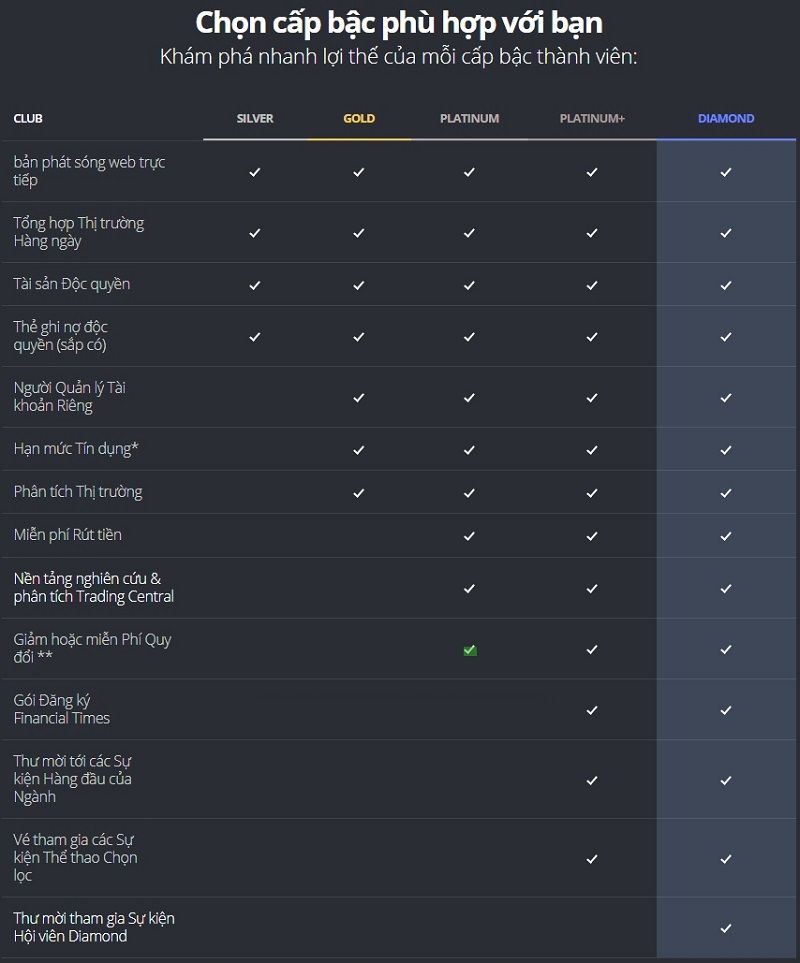The height and width of the screenshot is (963, 800).
Task: Click Platinum+ checkmark for Thư mời tới các Sự kiện
Action: coord(592,780)
